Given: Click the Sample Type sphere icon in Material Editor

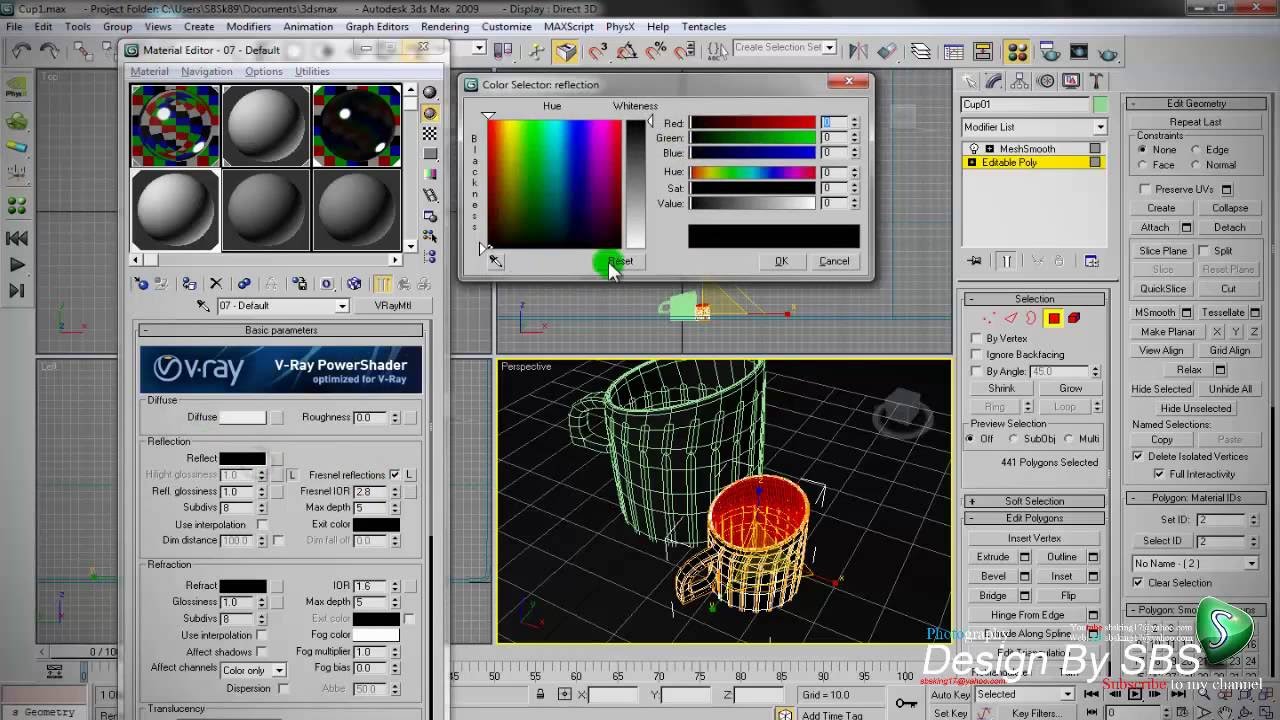Looking at the screenshot, I should tap(429, 92).
